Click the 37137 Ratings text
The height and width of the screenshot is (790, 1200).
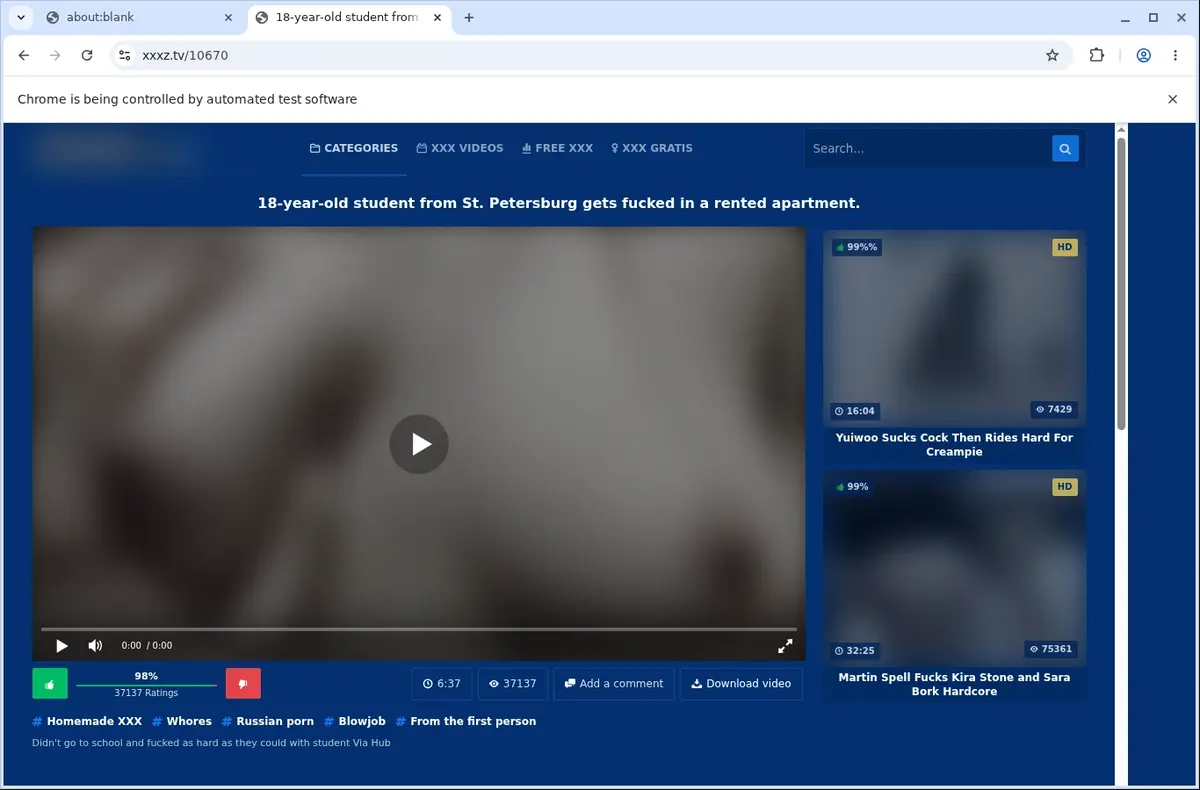pyautogui.click(x=146, y=693)
